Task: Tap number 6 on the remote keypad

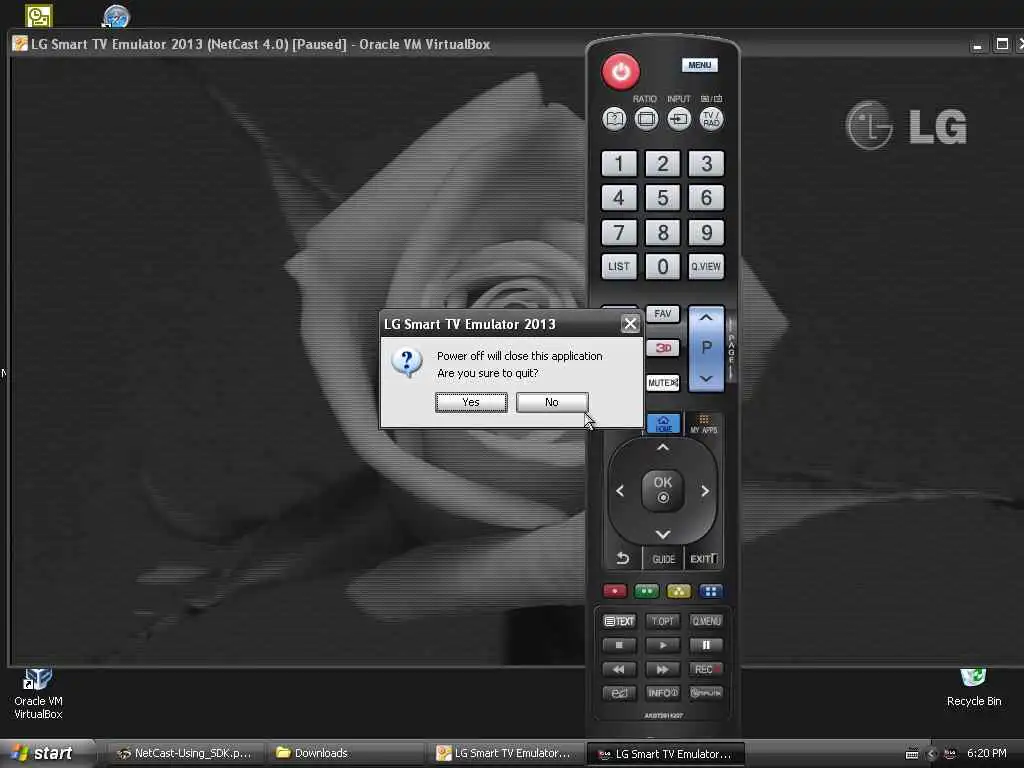Action: click(706, 198)
